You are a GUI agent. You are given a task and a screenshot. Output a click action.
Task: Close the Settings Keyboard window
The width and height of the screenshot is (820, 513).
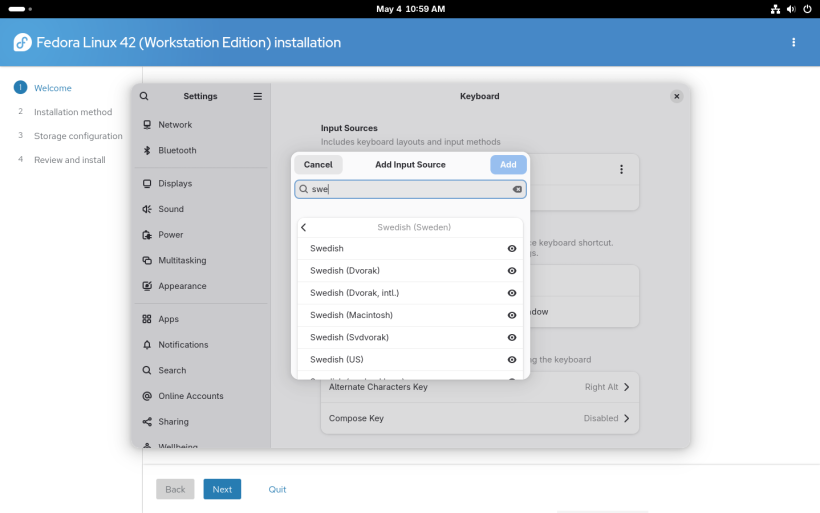point(677,96)
